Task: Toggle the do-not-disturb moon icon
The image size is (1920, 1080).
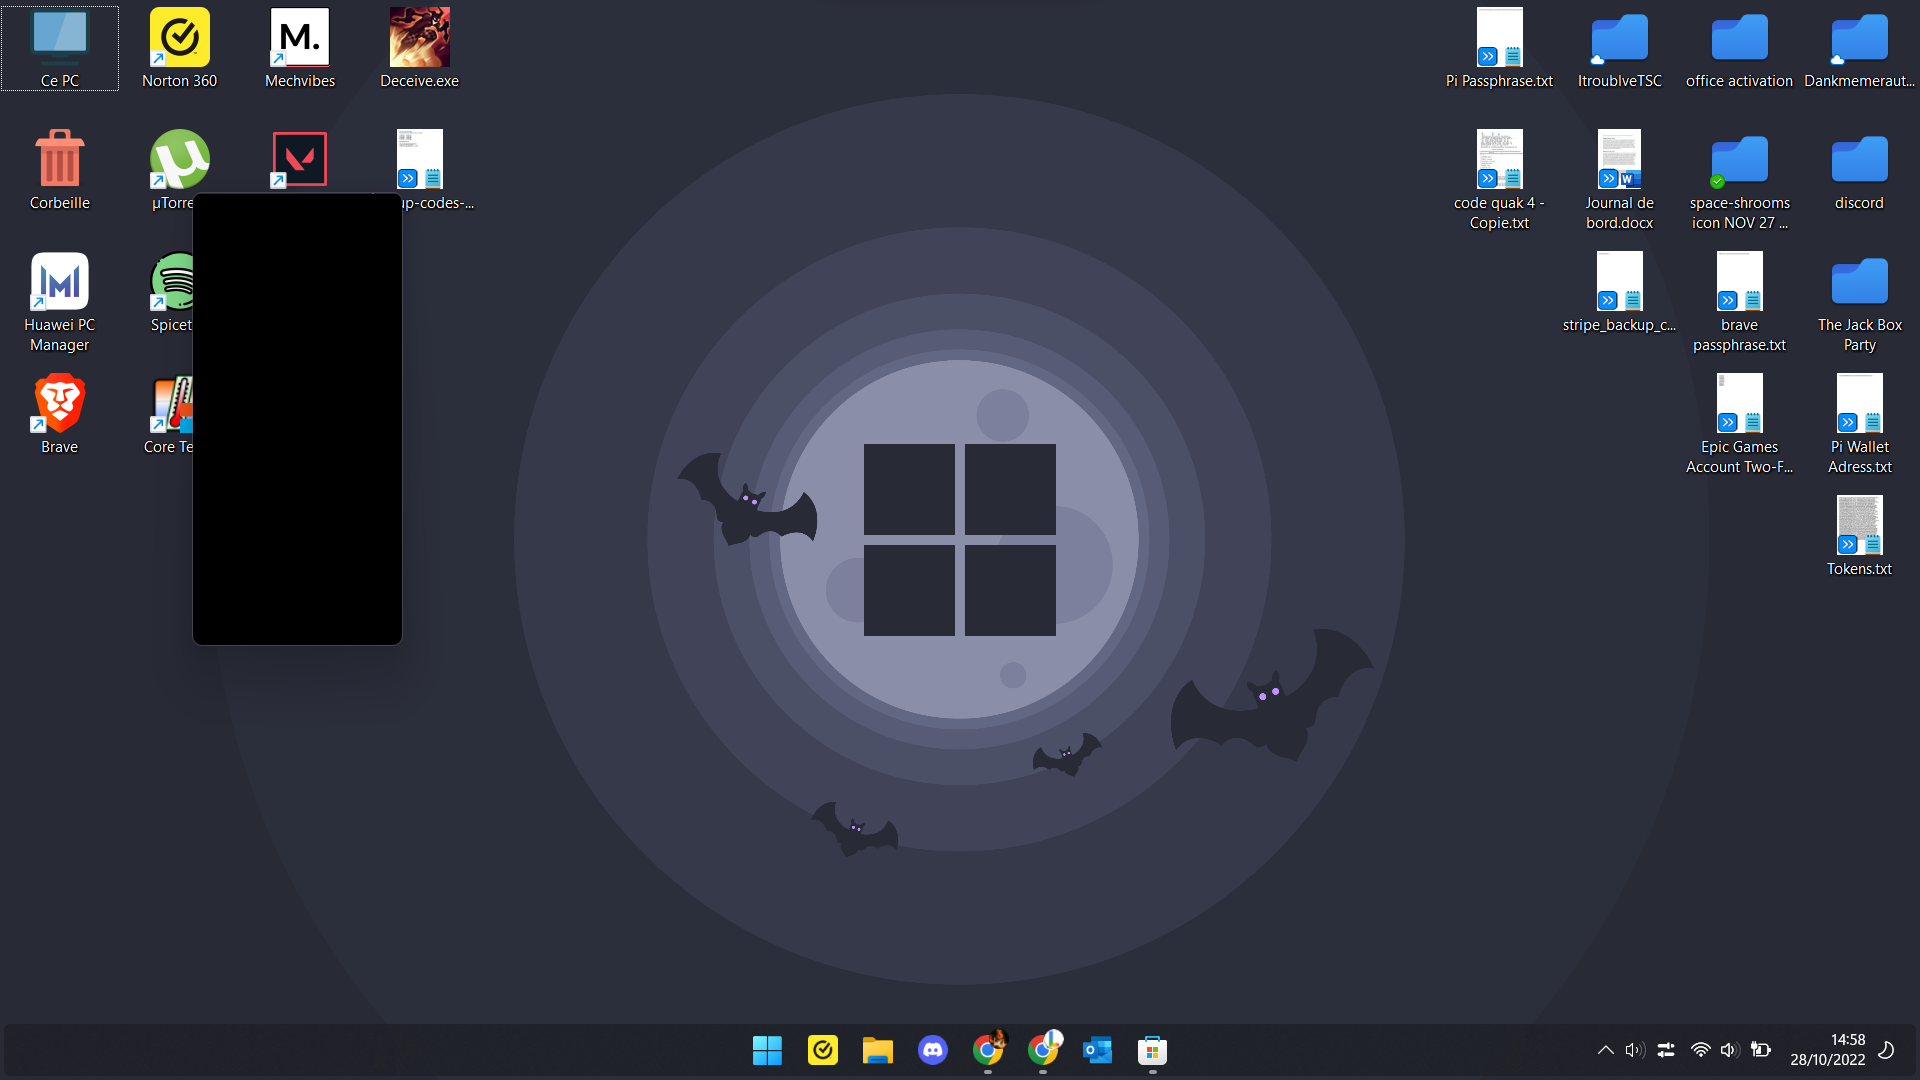Action: [1887, 1050]
